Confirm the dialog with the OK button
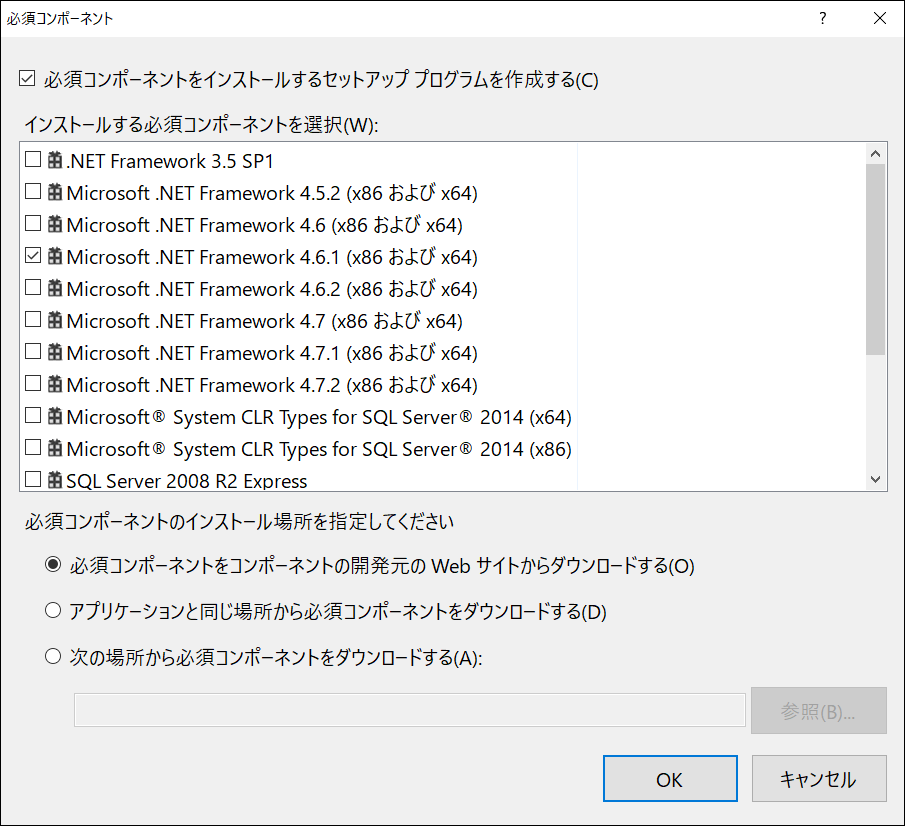The width and height of the screenshot is (905, 826). pos(670,778)
